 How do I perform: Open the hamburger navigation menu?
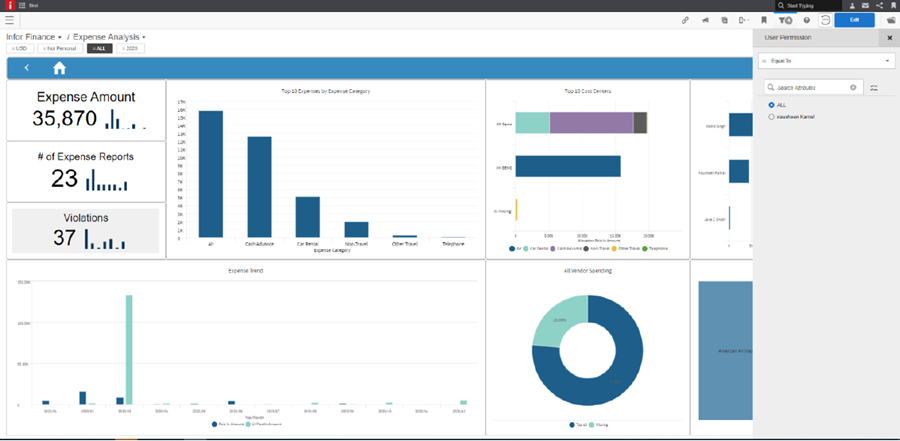(x=10, y=20)
